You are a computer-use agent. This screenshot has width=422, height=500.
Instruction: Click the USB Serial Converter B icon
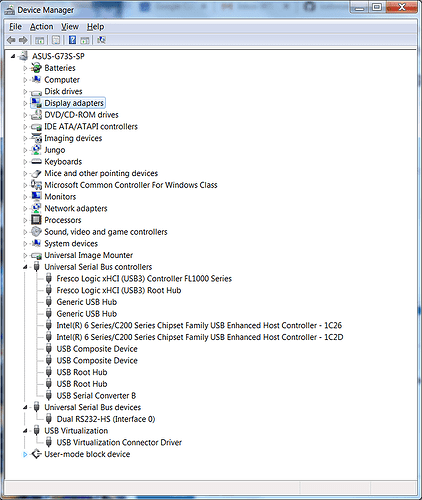49,395
